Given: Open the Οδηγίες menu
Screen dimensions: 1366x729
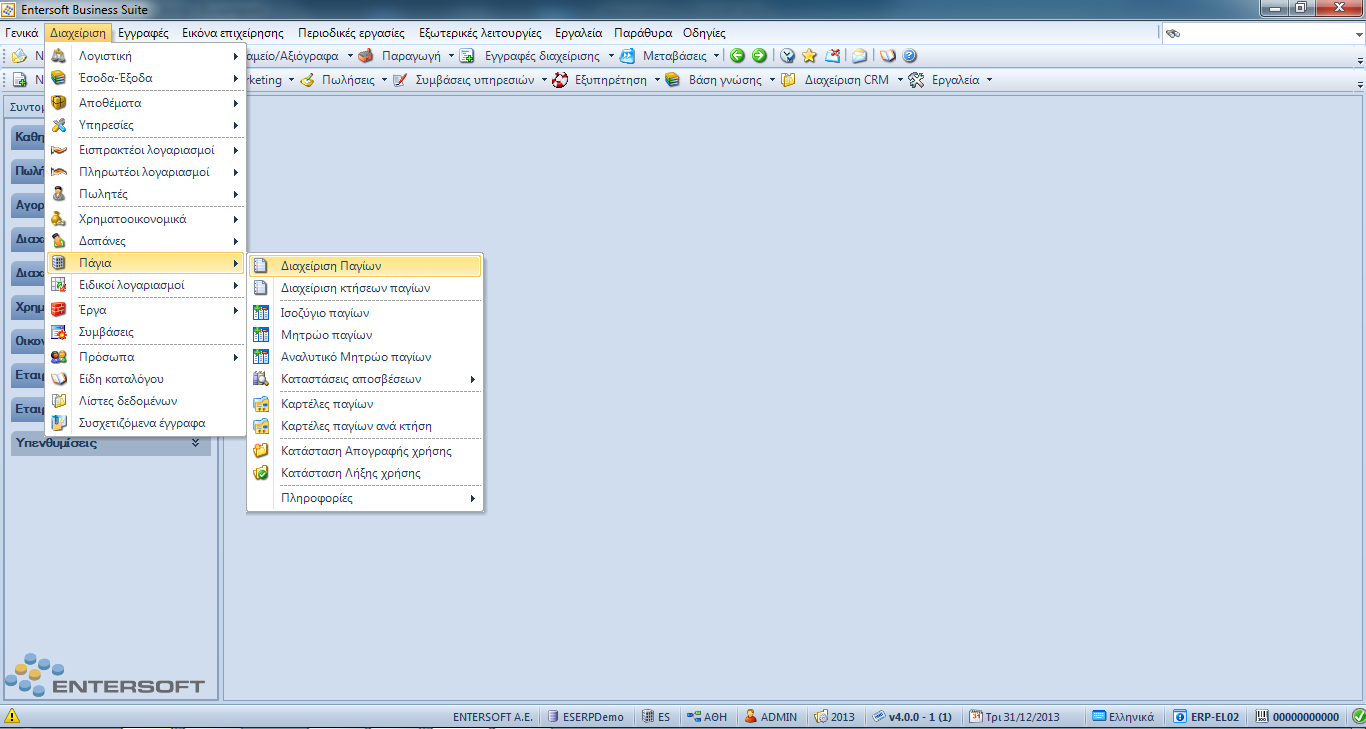Looking at the screenshot, I should point(704,33).
